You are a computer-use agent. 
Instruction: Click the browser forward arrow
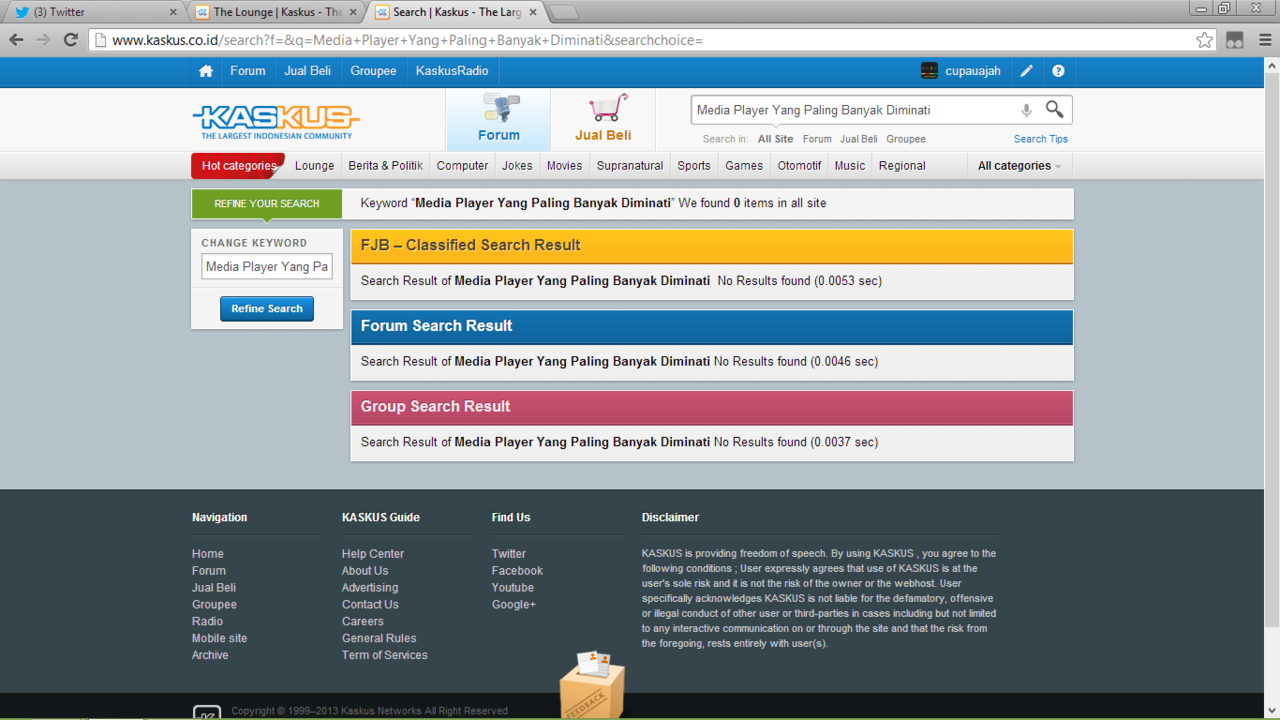point(43,40)
